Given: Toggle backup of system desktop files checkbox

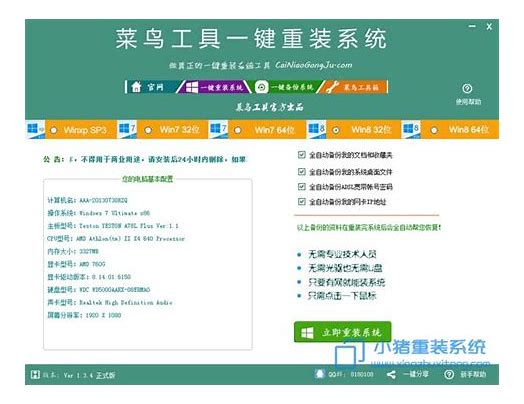Looking at the screenshot, I should (301, 171).
